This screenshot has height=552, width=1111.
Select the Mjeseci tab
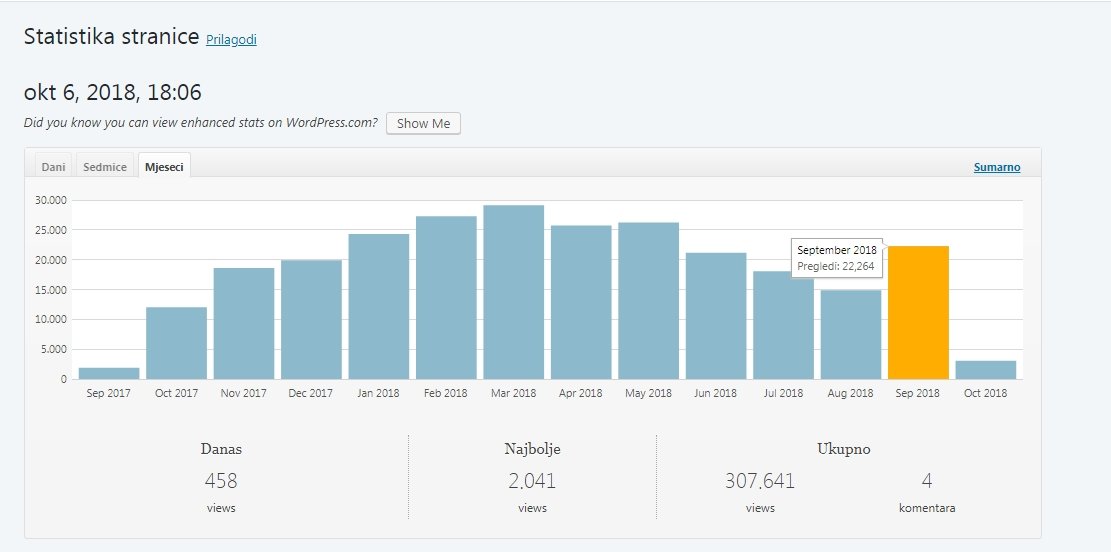pos(164,167)
